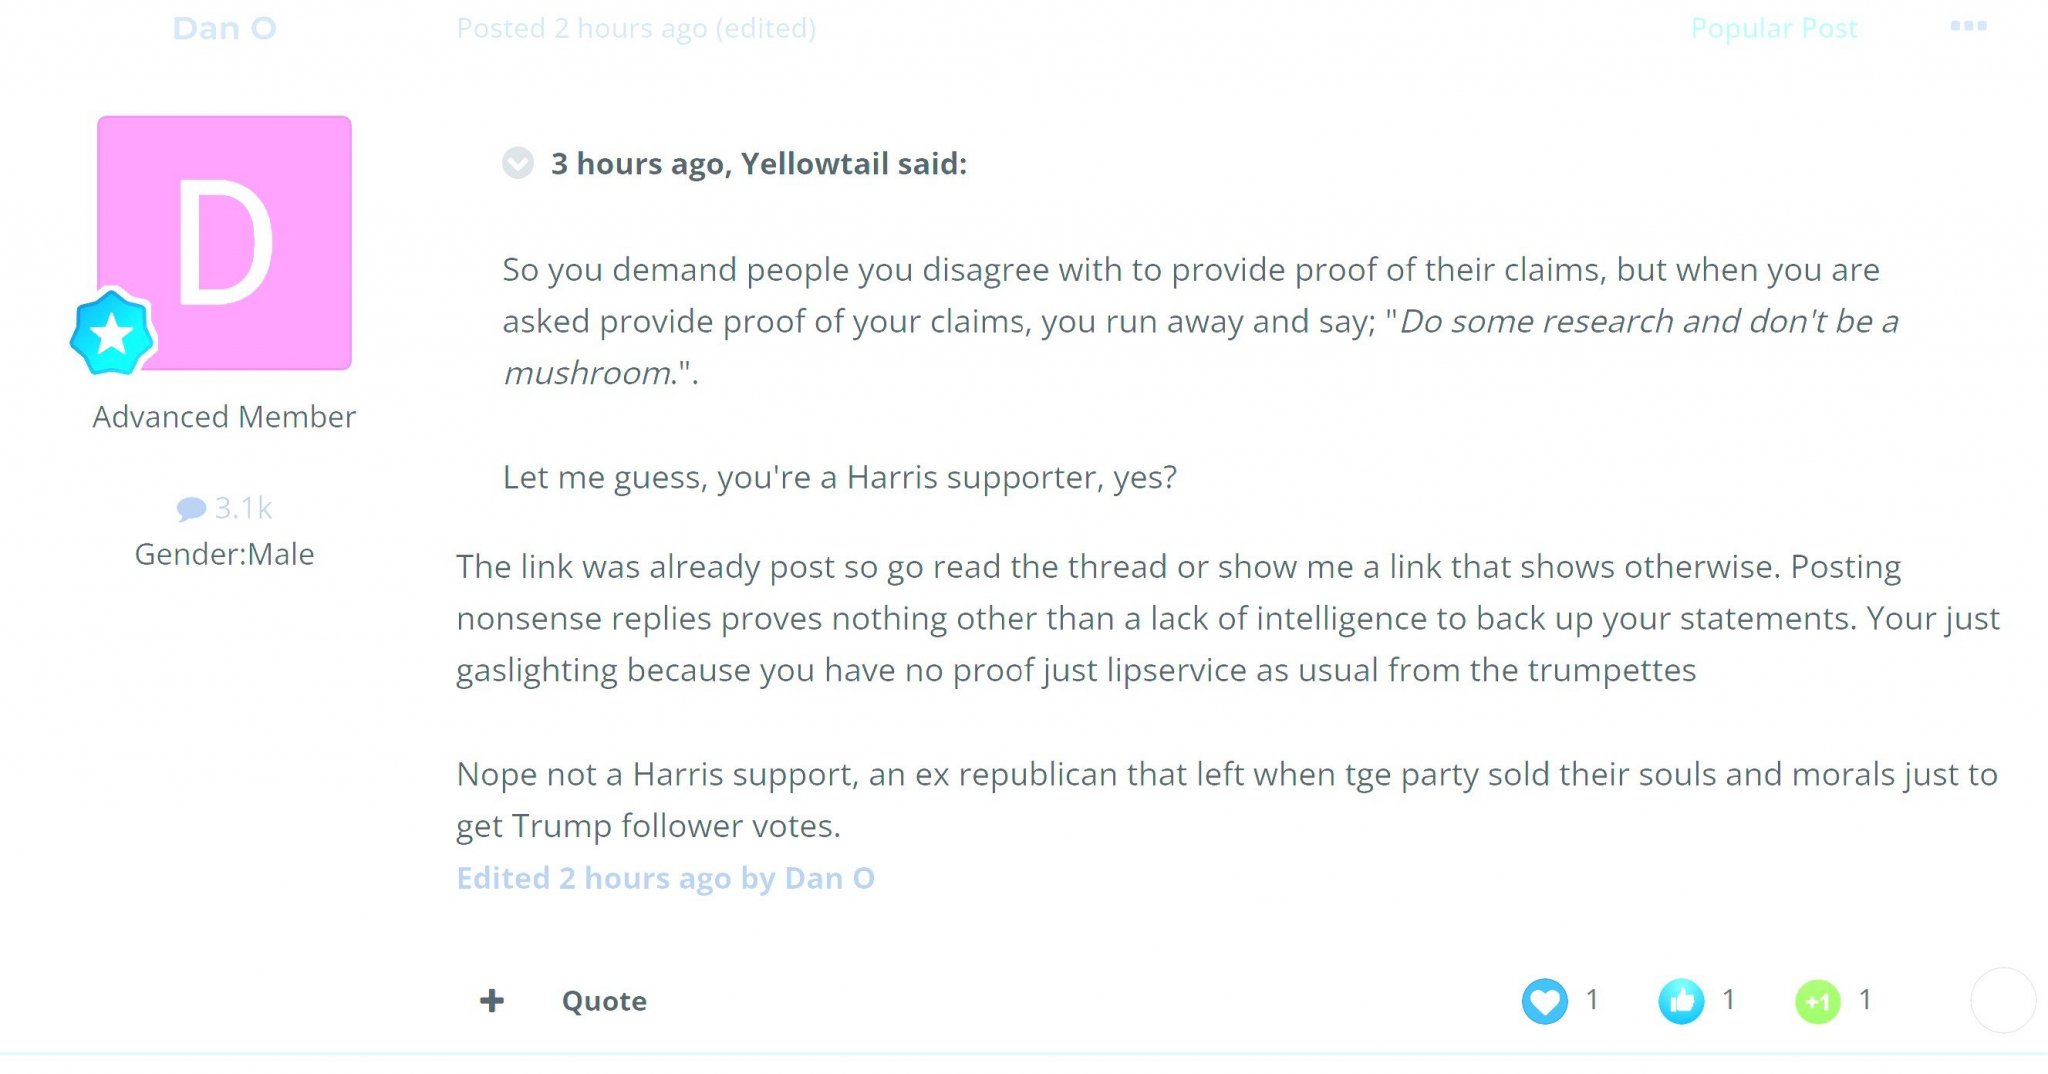Viewport: 2048px width, 1074px height.
Task: Show who gave the +1 reaction count
Action: coord(1865,999)
